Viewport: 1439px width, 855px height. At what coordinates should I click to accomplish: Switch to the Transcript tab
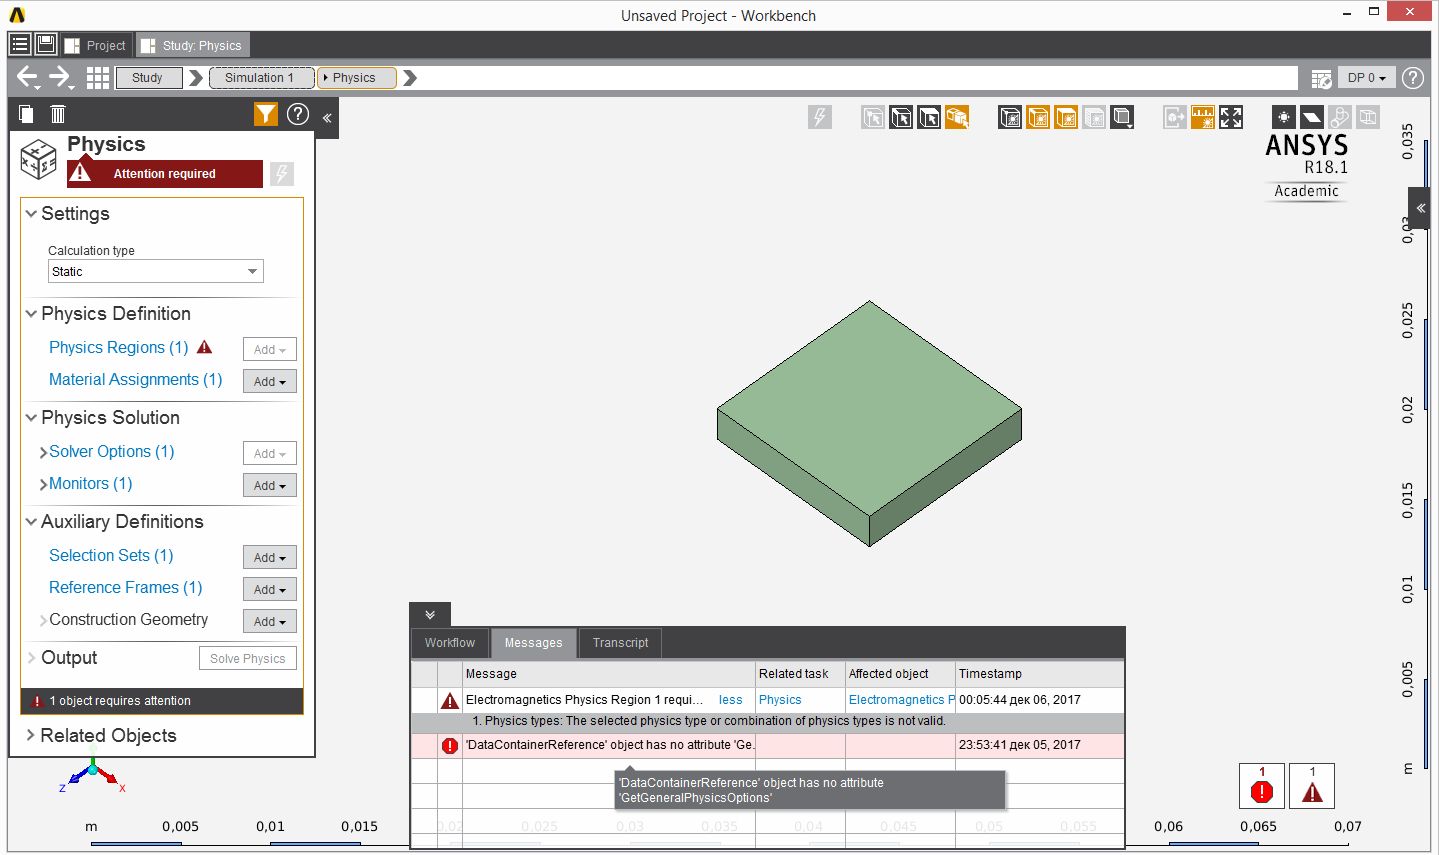621,643
